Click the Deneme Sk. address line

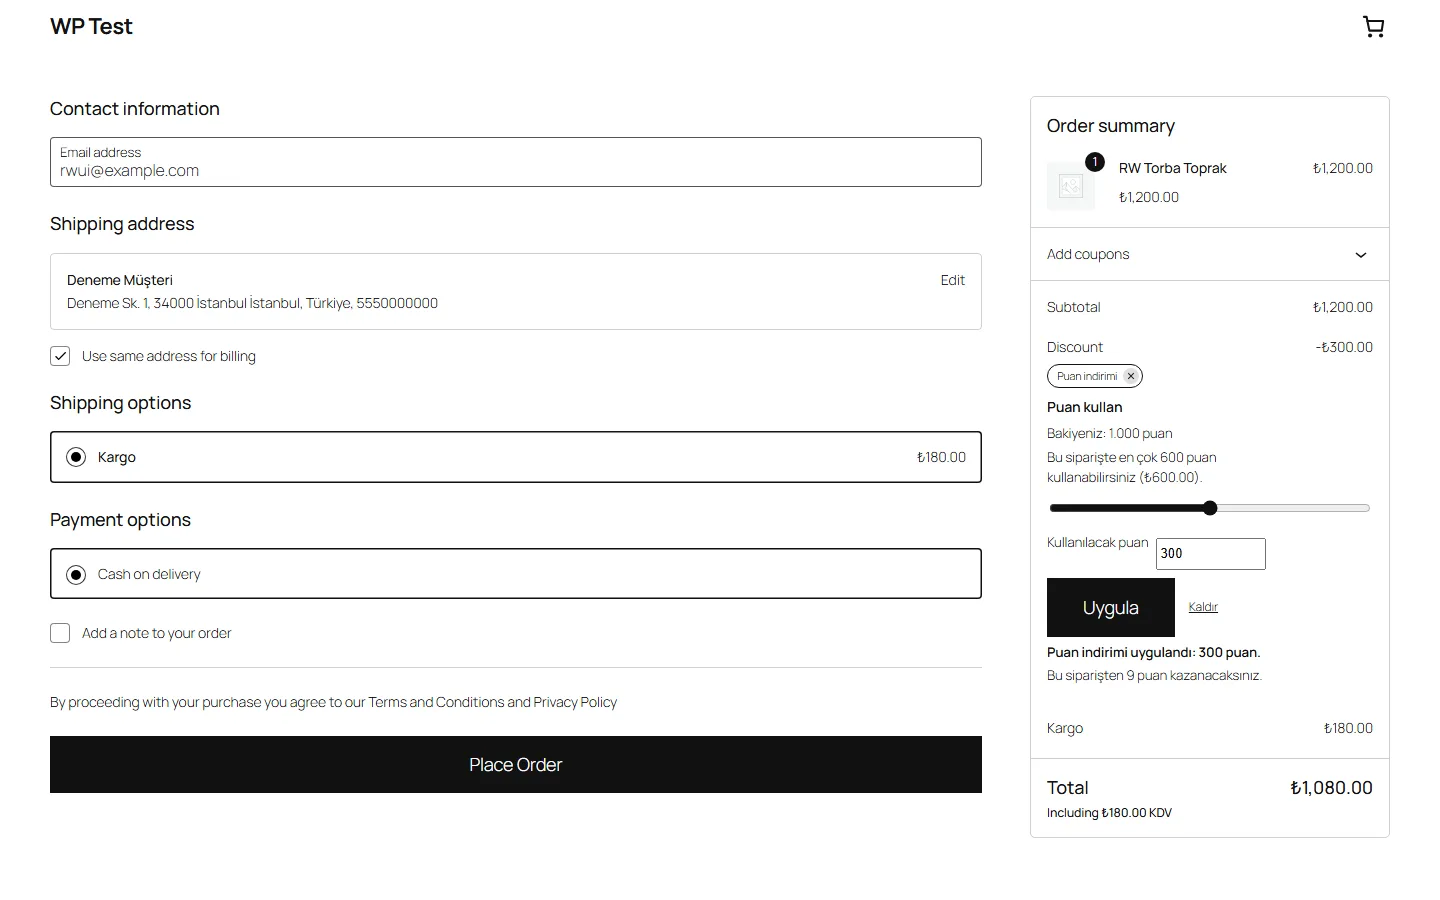[x=252, y=303]
